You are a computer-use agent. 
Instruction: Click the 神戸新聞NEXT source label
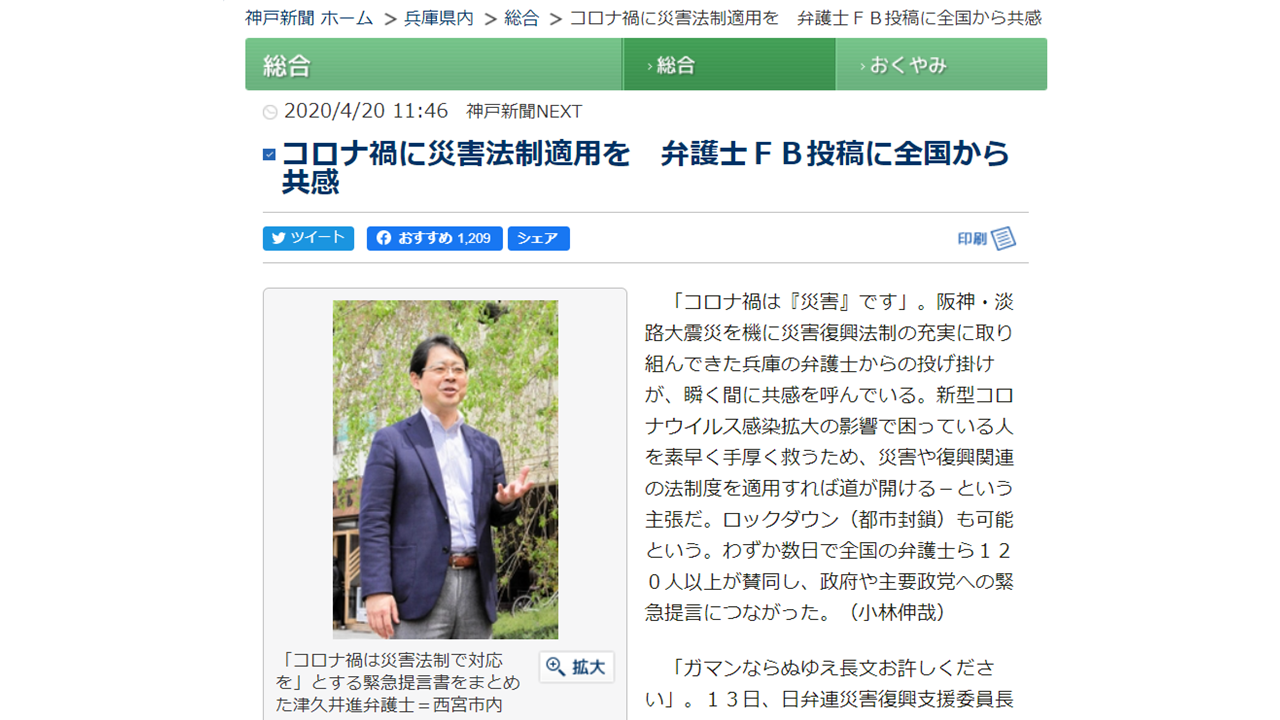(x=524, y=111)
